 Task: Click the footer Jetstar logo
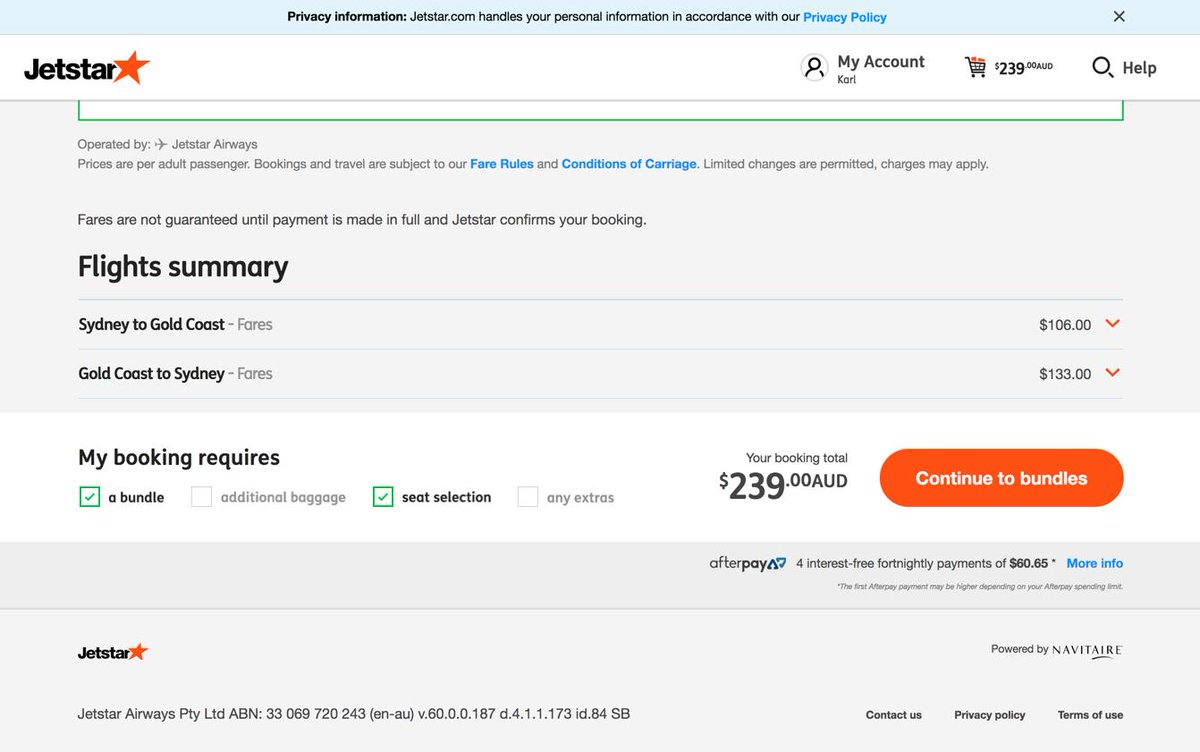pyautogui.click(x=113, y=652)
